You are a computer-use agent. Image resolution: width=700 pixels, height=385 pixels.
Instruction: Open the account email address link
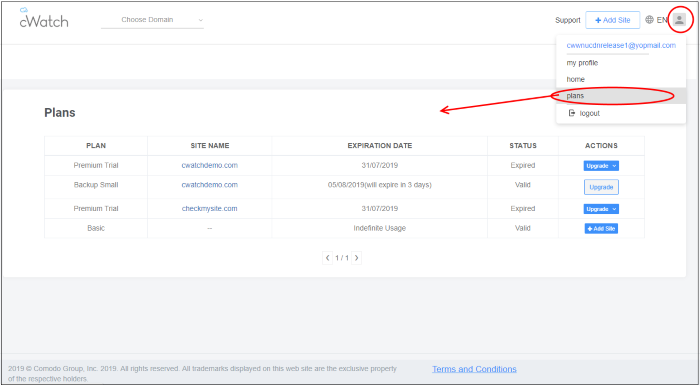coord(621,46)
